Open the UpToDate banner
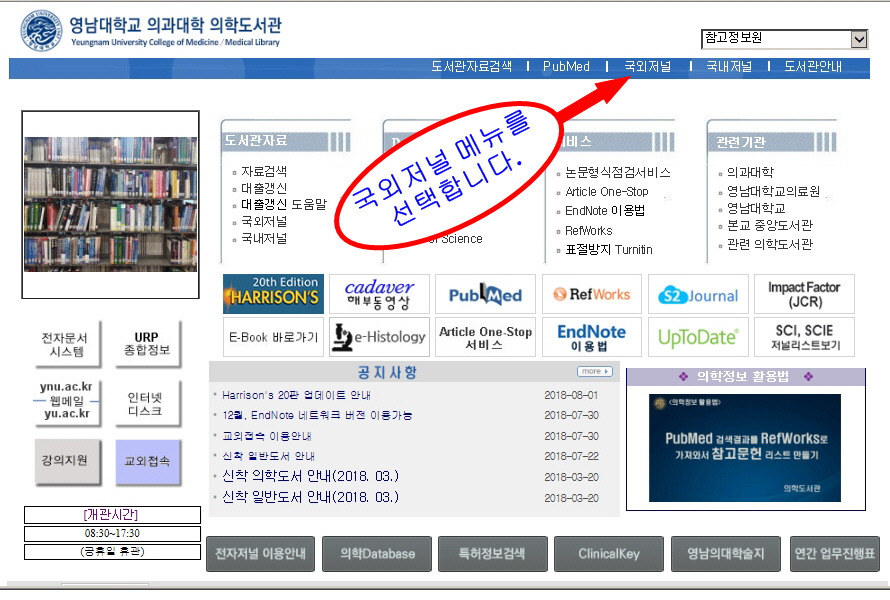The width and height of the screenshot is (890, 600). coord(698,337)
